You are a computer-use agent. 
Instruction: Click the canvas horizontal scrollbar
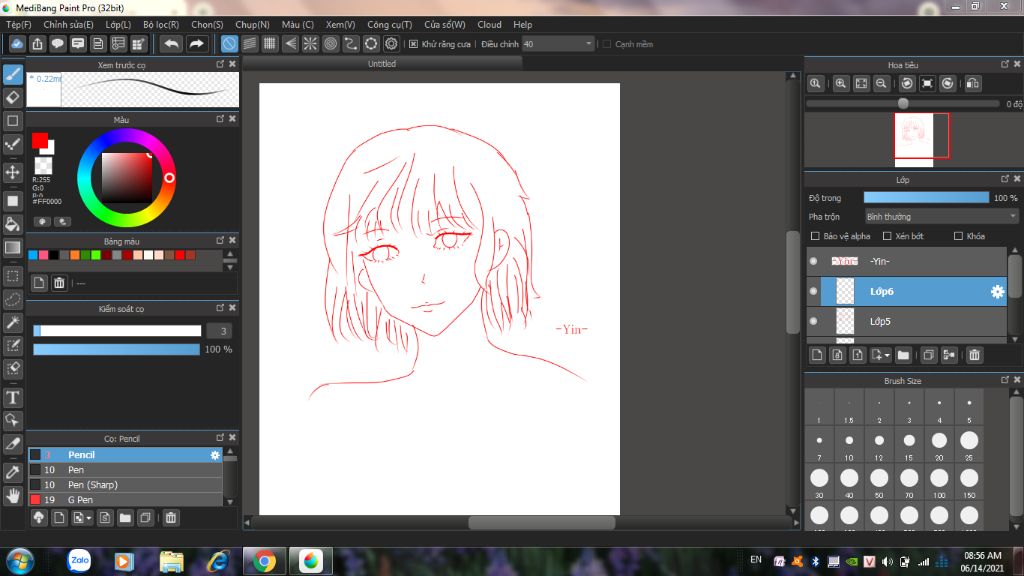[x=541, y=522]
